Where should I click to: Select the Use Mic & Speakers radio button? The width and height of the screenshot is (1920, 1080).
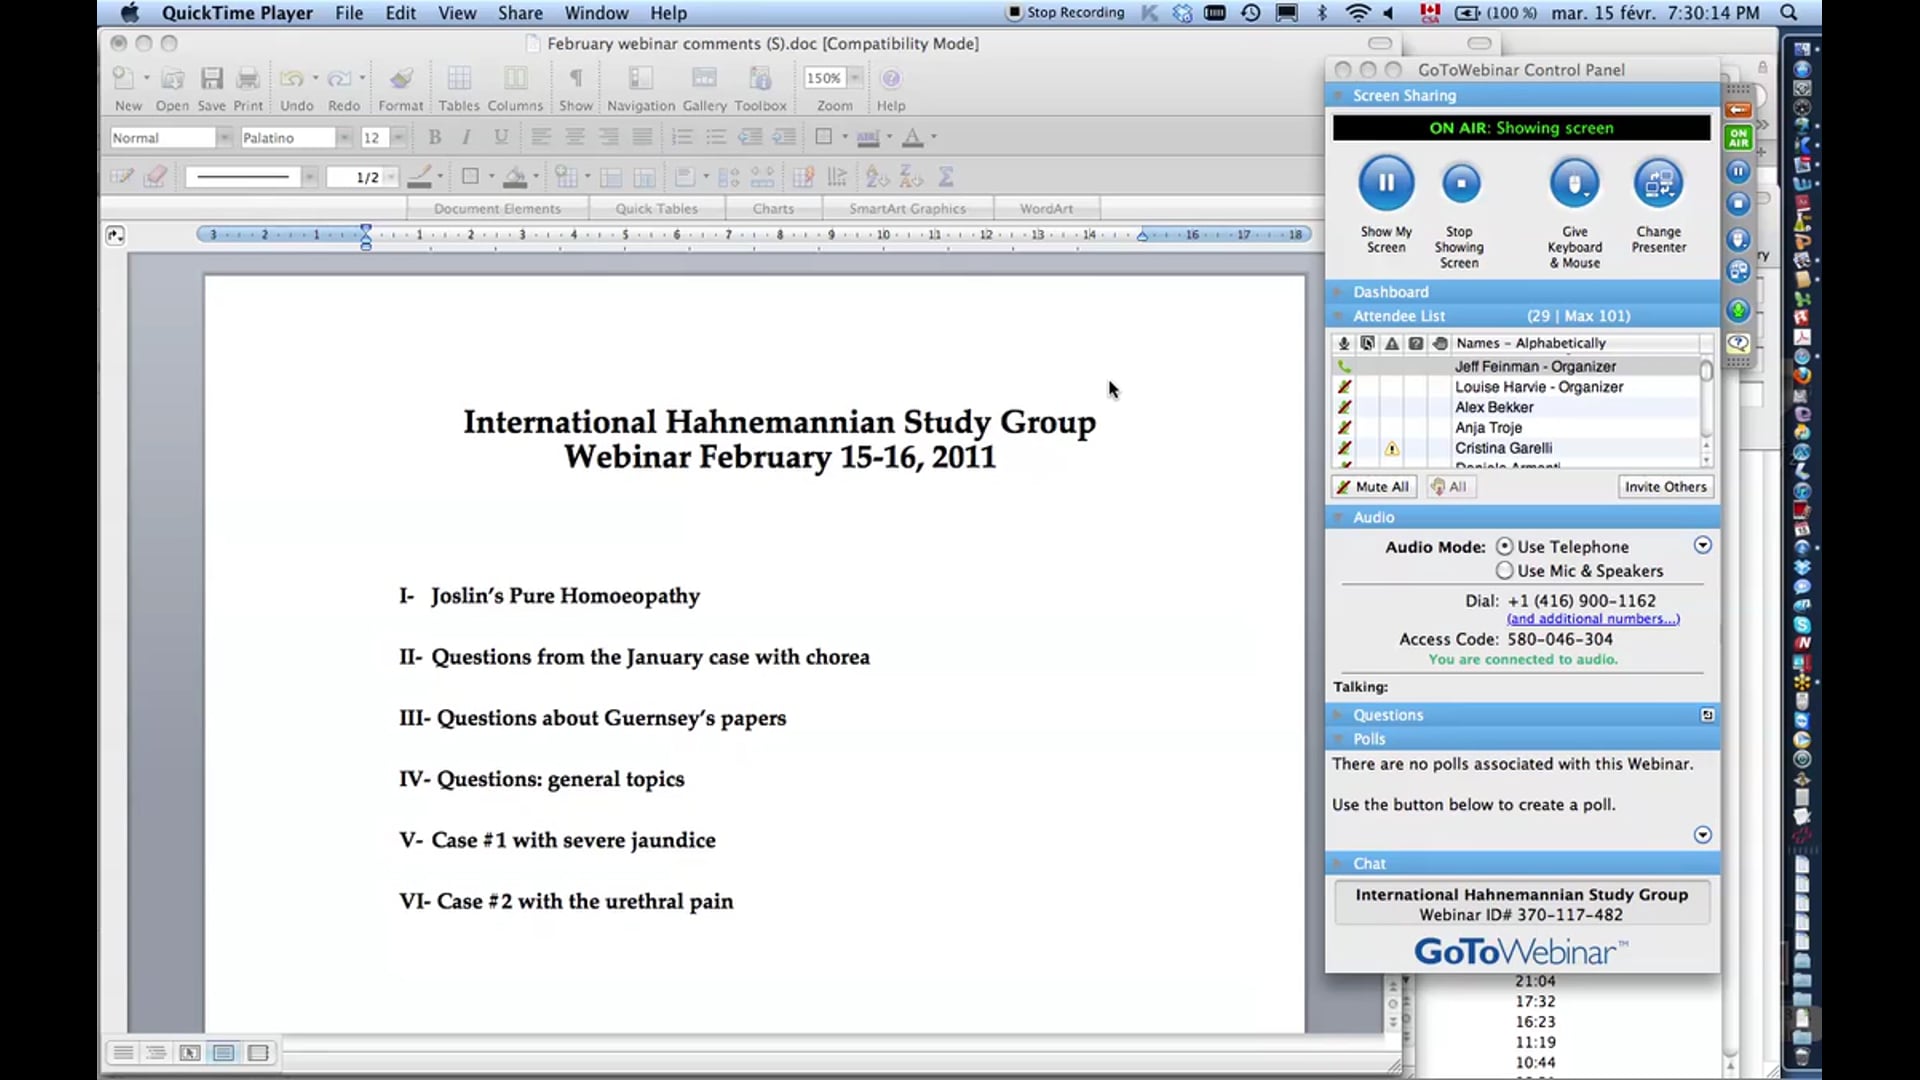click(1505, 570)
